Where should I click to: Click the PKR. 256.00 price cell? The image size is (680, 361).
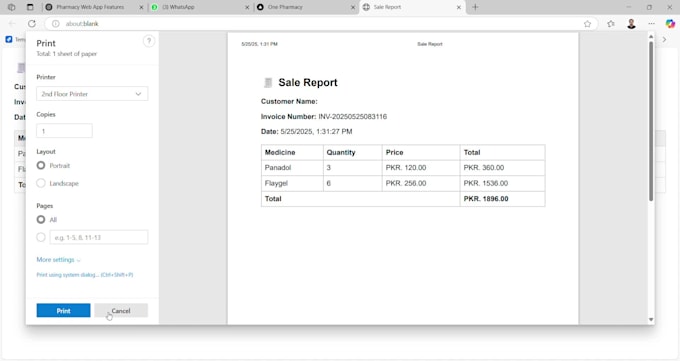tap(421, 183)
